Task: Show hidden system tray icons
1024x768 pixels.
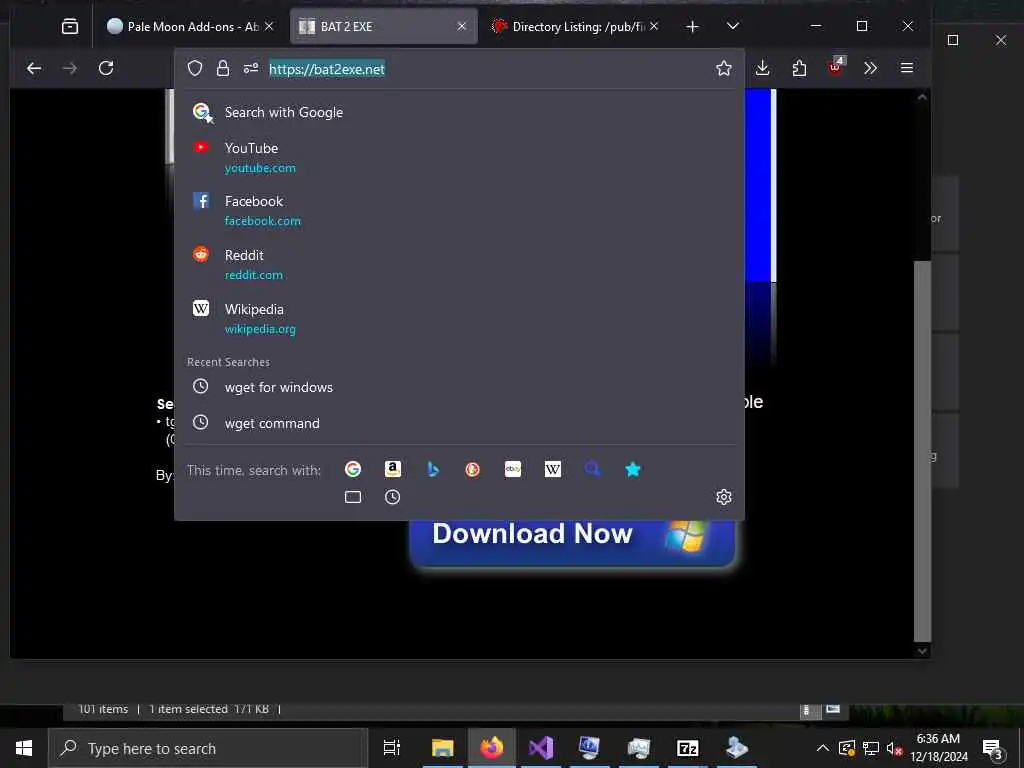Action: click(x=823, y=748)
